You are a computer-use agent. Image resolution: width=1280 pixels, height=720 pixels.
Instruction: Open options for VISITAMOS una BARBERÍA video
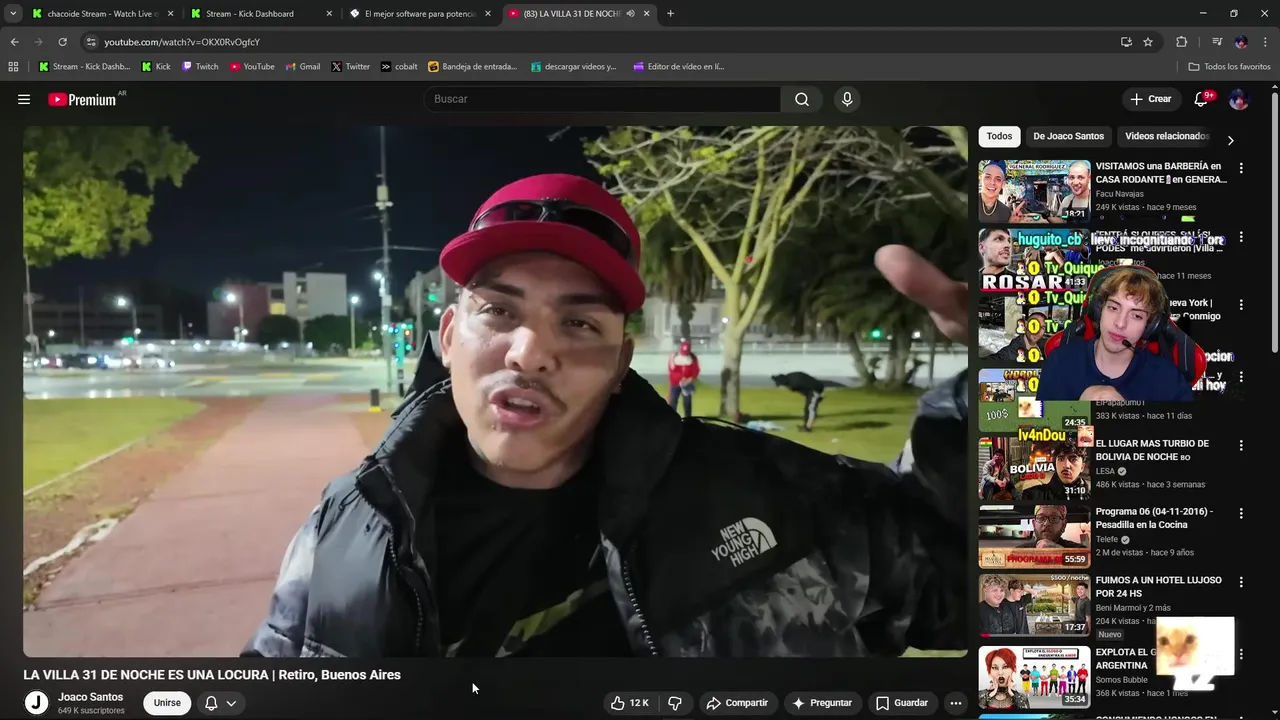click(x=1241, y=169)
